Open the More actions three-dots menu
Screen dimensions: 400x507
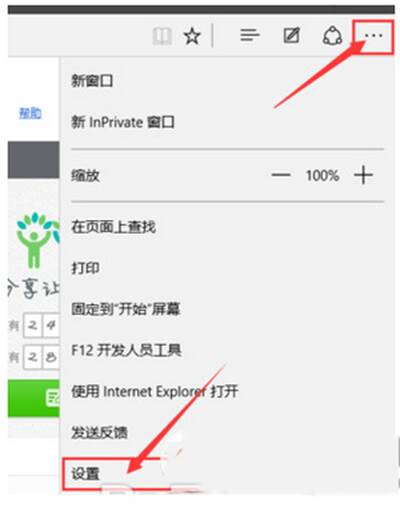tap(373, 36)
